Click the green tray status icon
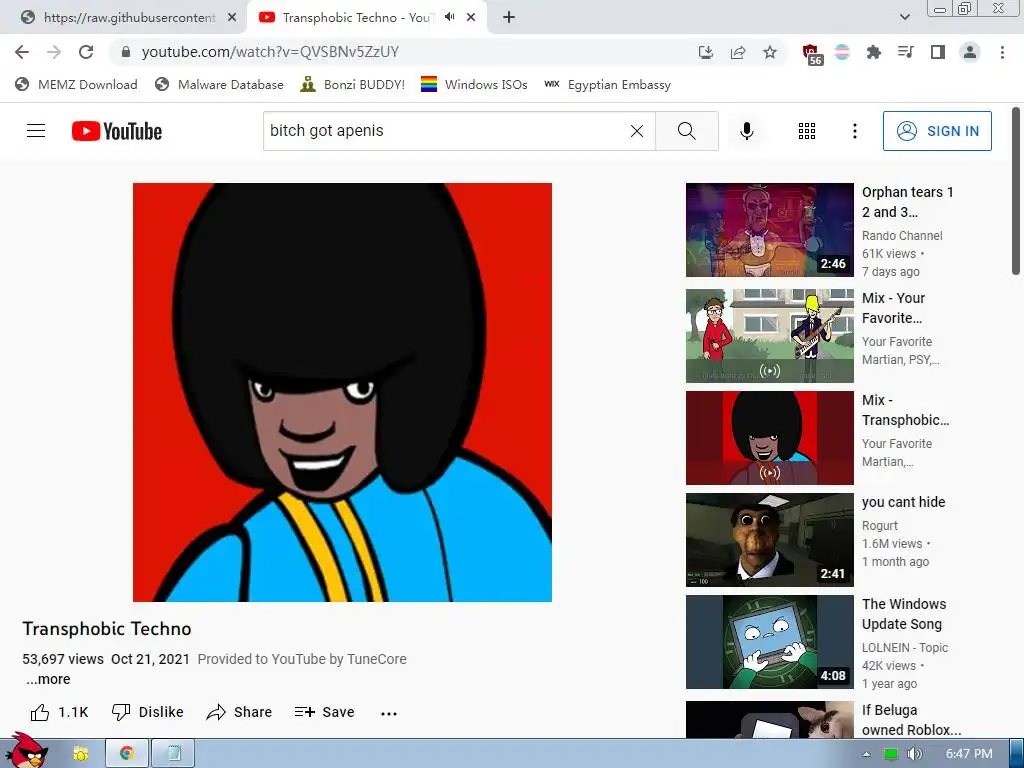 click(890, 754)
